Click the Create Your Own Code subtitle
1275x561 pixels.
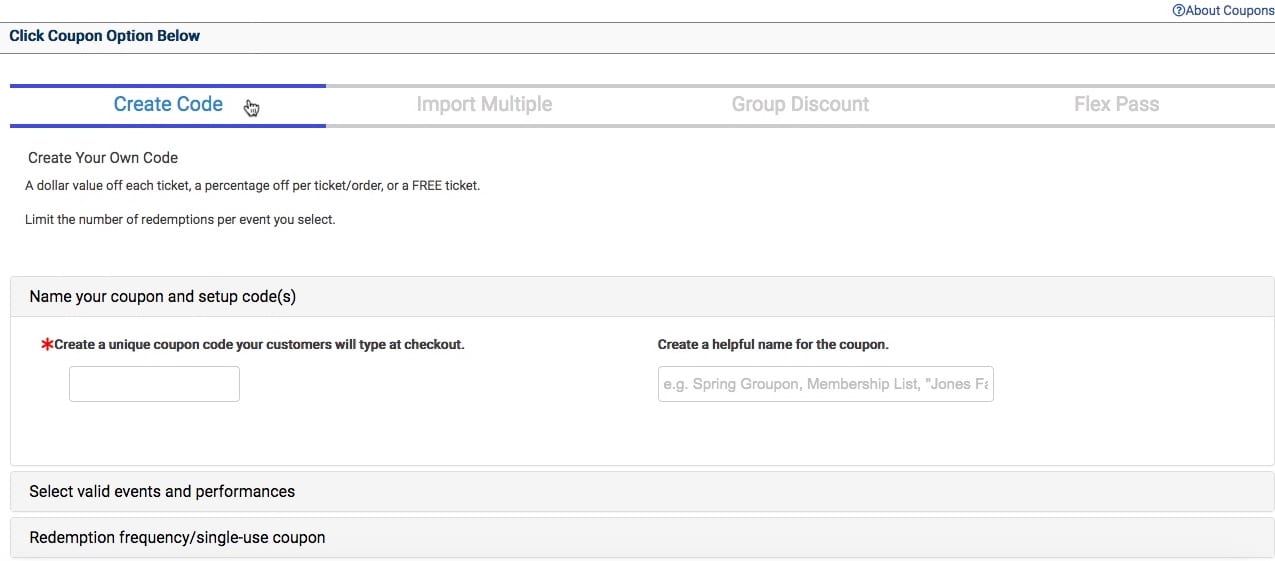point(103,158)
